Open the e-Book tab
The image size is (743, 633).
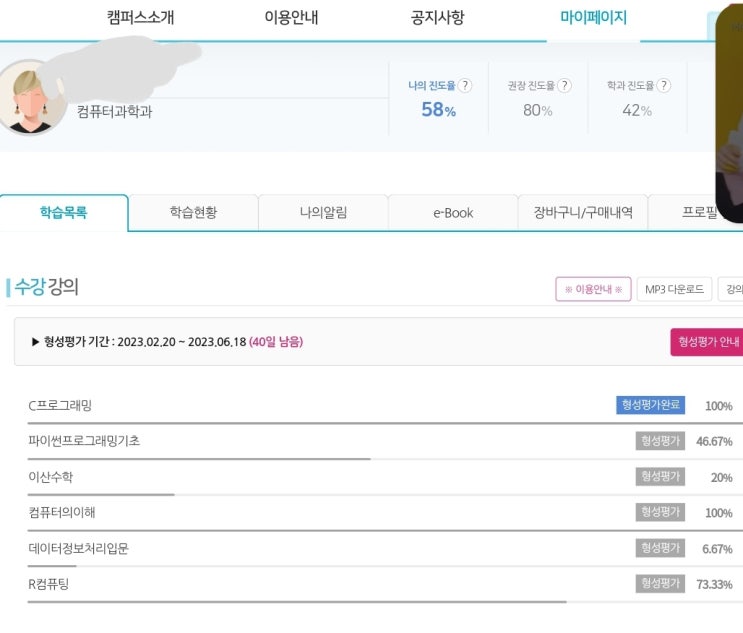(x=453, y=213)
